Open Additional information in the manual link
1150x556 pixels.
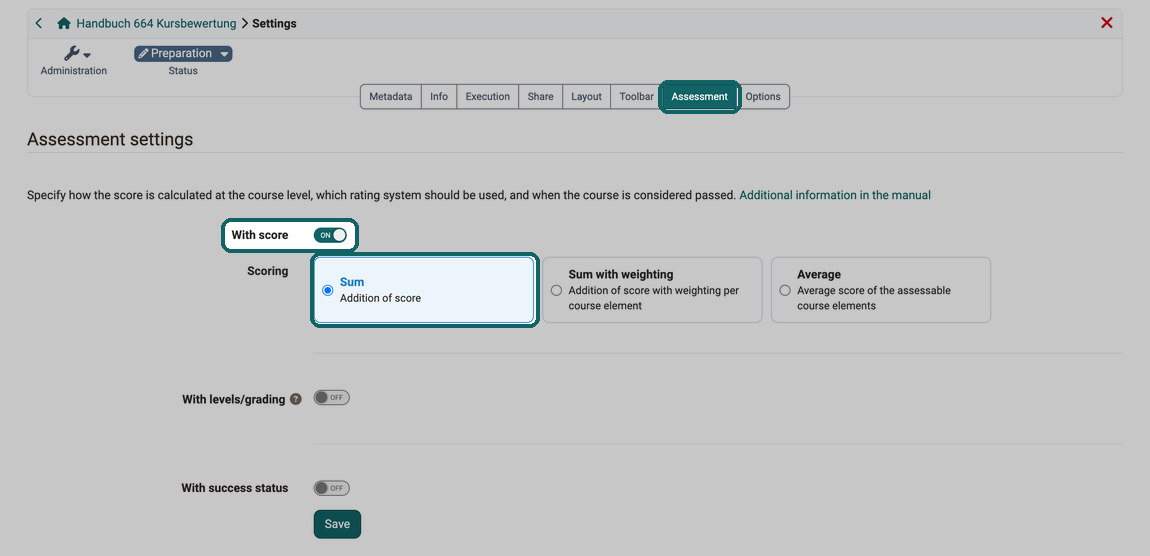click(835, 195)
